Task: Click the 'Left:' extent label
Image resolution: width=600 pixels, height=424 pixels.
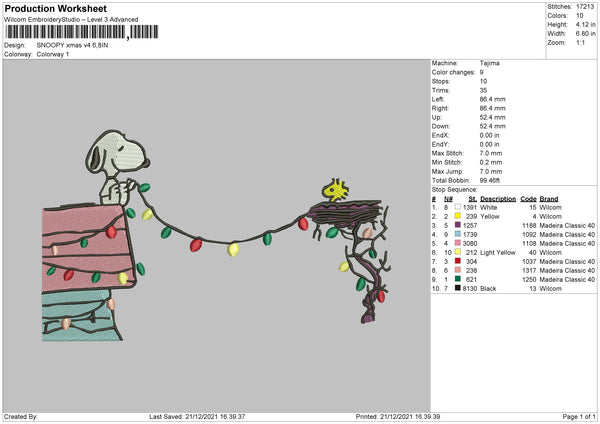Action: point(438,99)
